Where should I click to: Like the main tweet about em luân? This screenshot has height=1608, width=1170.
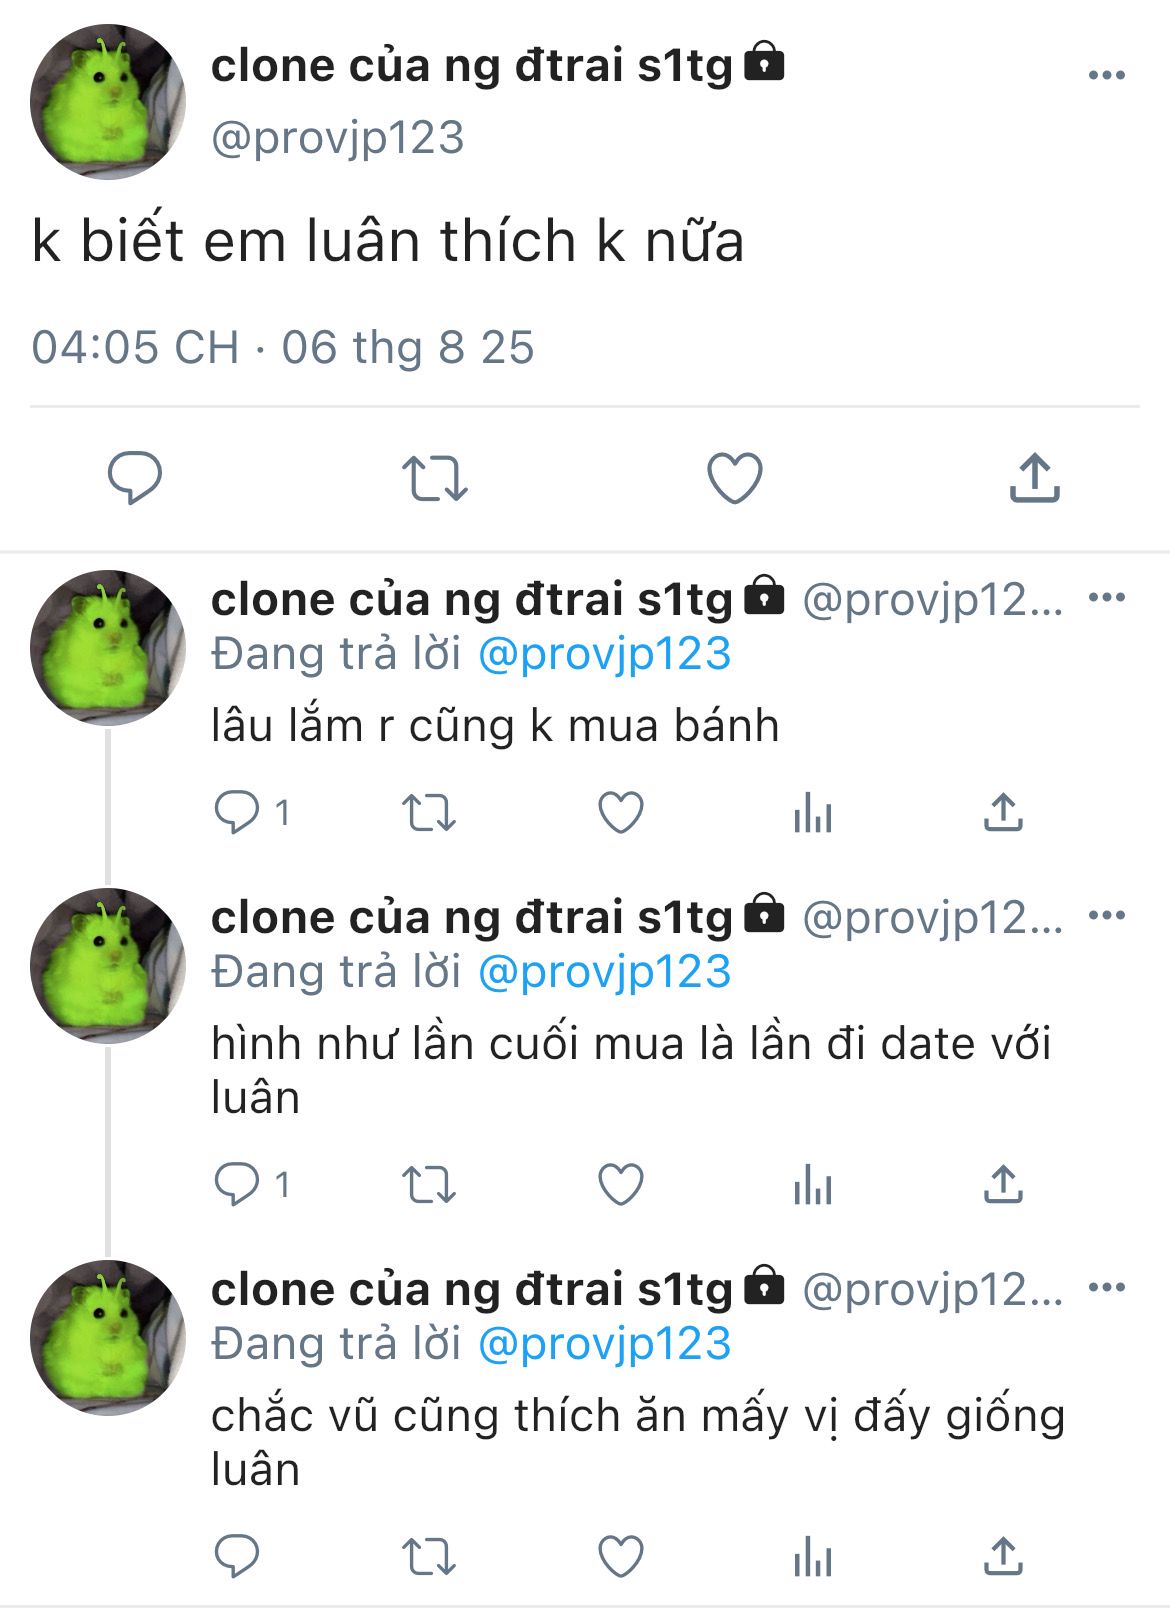(x=735, y=478)
